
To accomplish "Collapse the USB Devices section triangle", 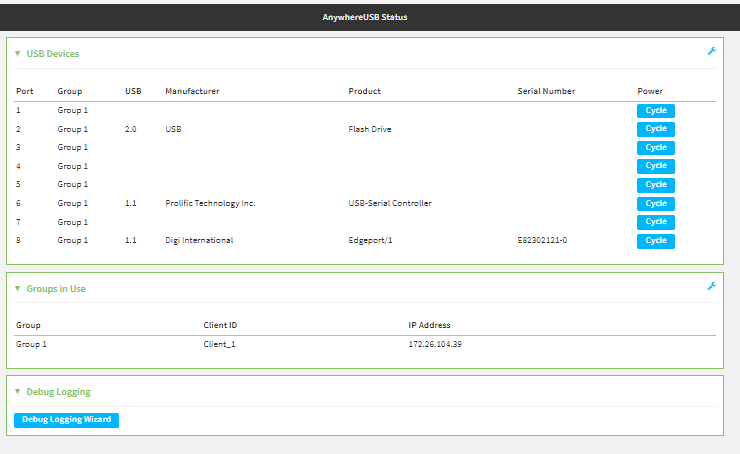I will [17, 54].
